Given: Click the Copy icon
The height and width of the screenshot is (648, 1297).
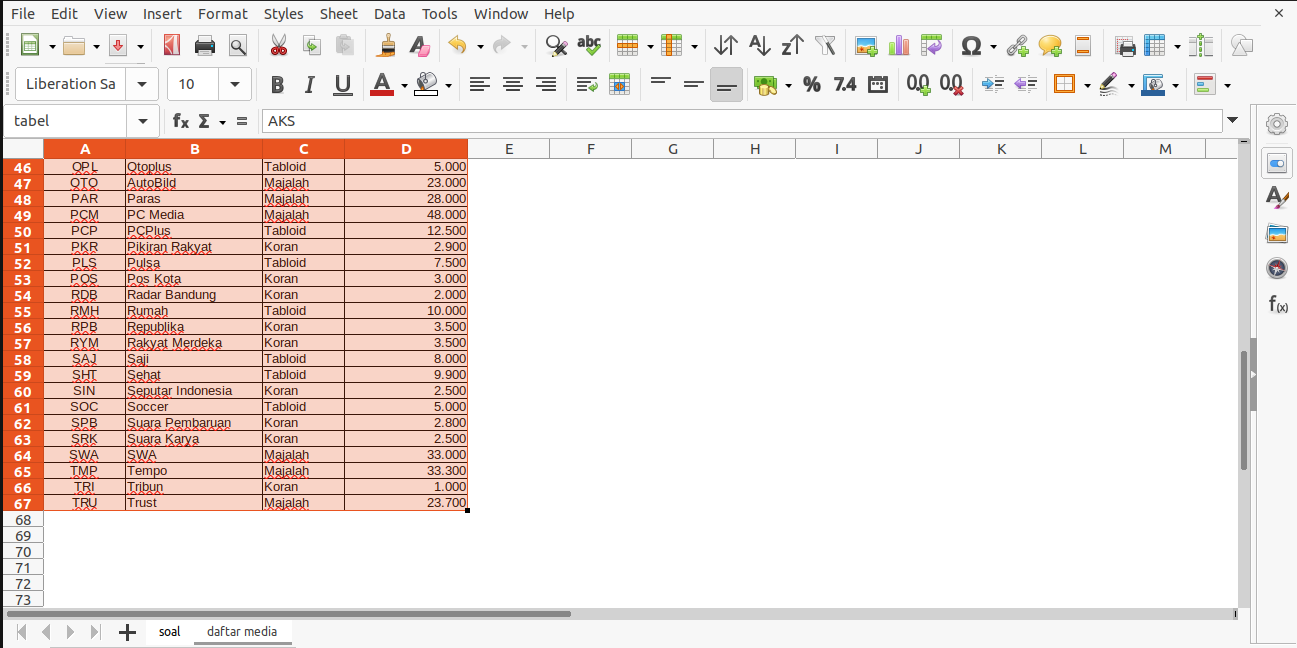Looking at the screenshot, I should click(x=312, y=45).
